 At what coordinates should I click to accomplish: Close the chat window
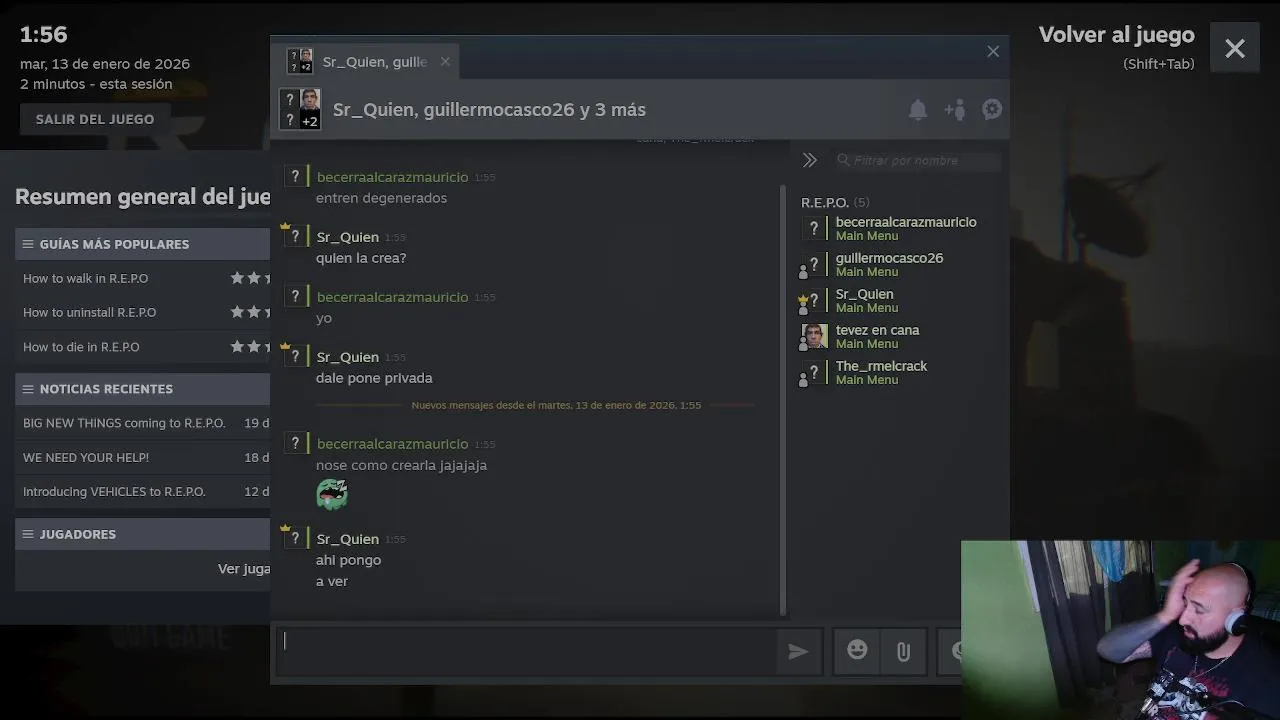[993, 51]
